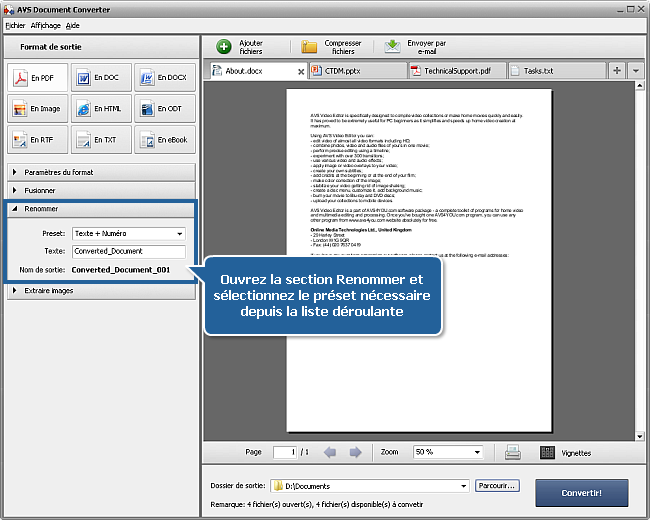Select the En PDF output format
The image size is (650, 520).
[37, 78]
